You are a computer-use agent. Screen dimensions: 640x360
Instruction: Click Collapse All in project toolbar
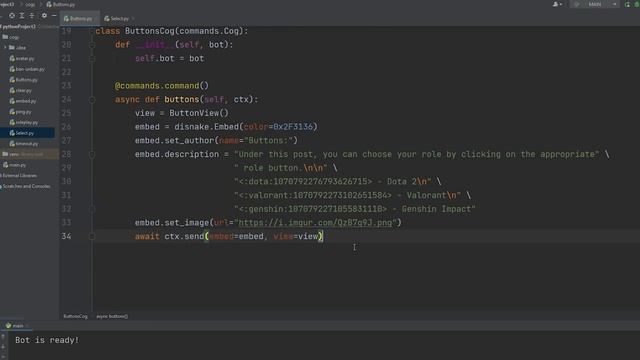pyautogui.click(x=32, y=16)
